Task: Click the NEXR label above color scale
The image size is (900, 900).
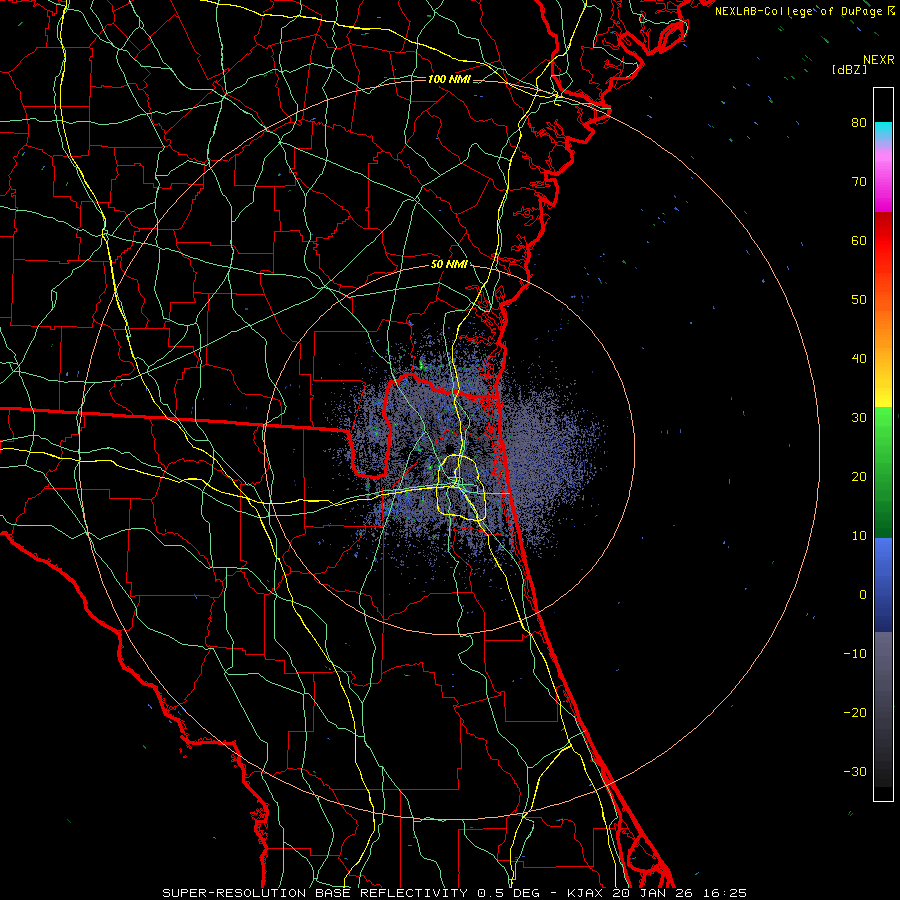Action: 878,60
